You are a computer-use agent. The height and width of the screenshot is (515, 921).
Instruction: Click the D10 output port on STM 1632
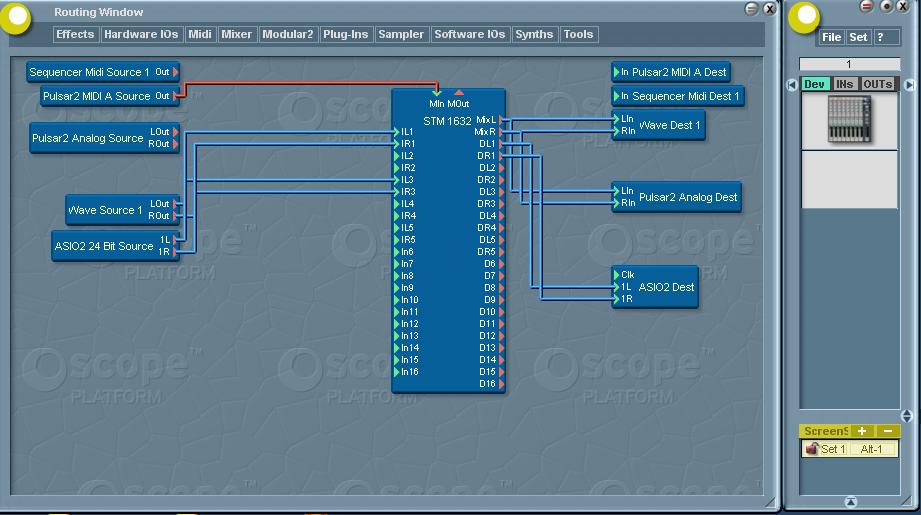(x=501, y=312)
